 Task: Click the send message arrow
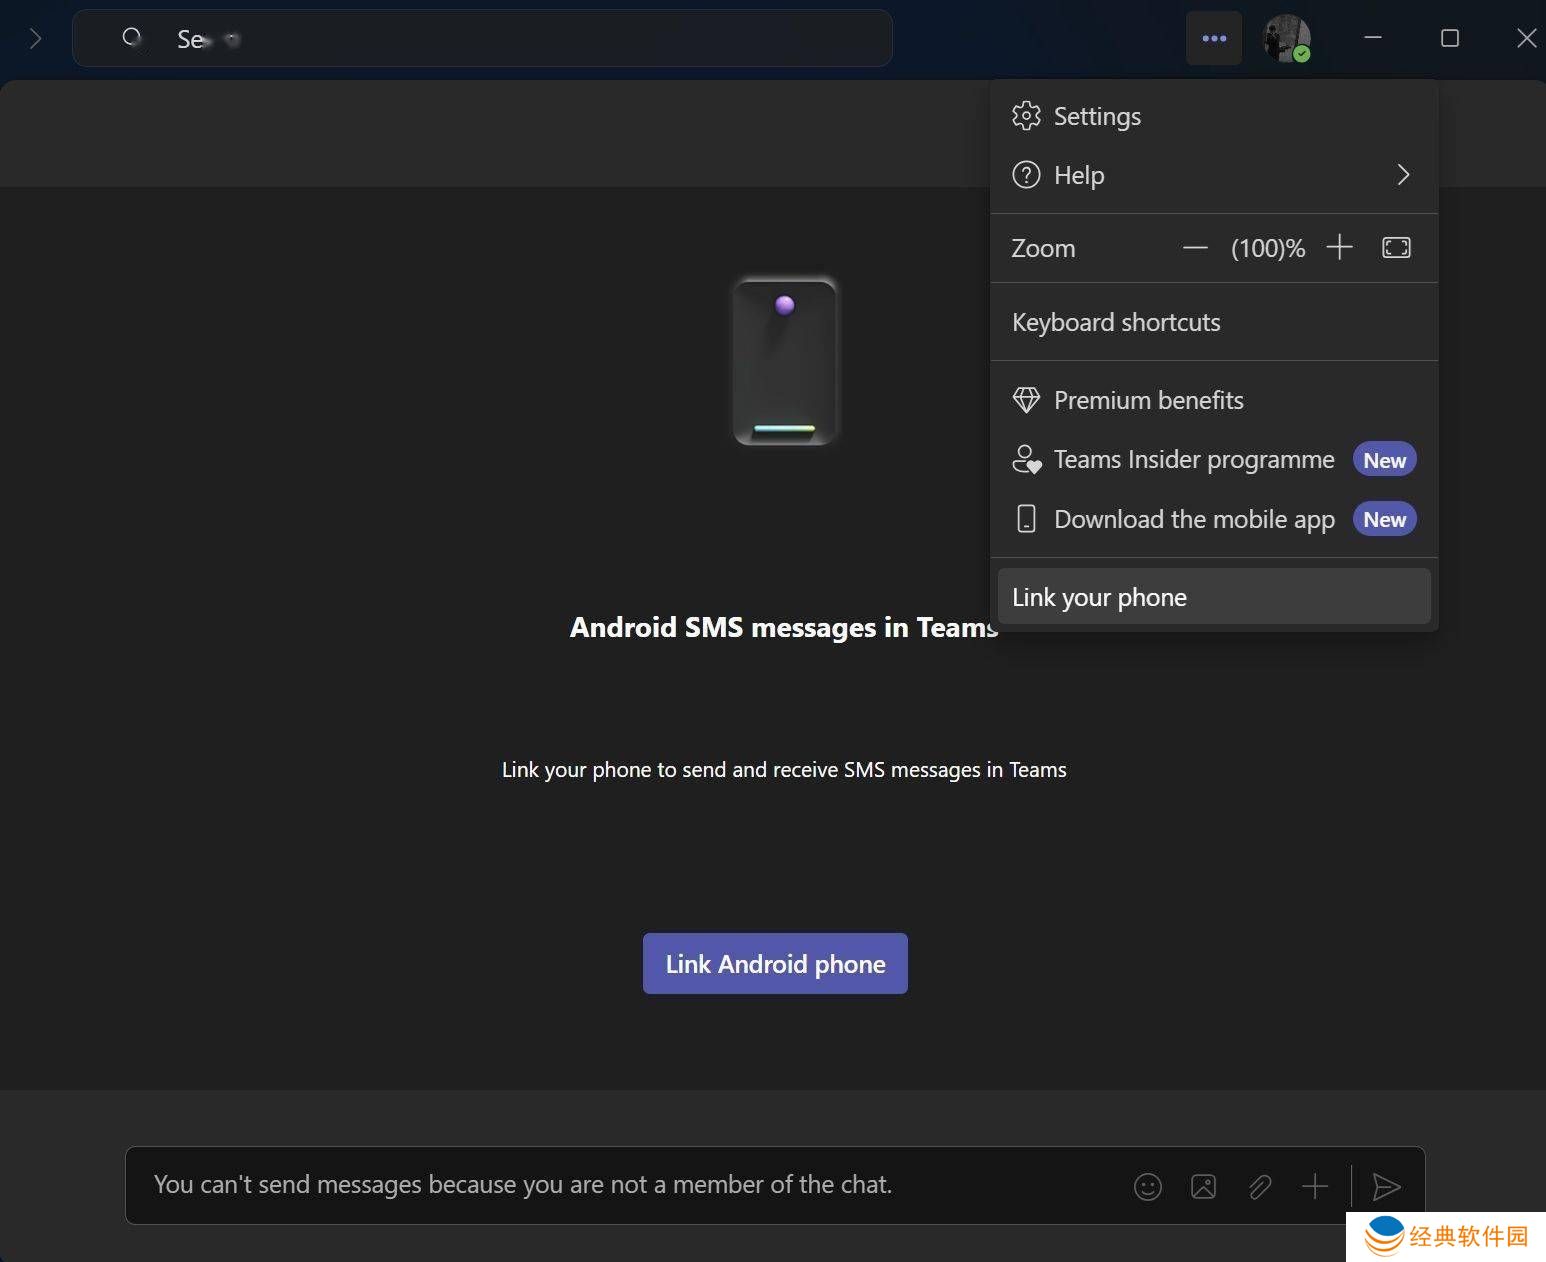[1386, 1186]
